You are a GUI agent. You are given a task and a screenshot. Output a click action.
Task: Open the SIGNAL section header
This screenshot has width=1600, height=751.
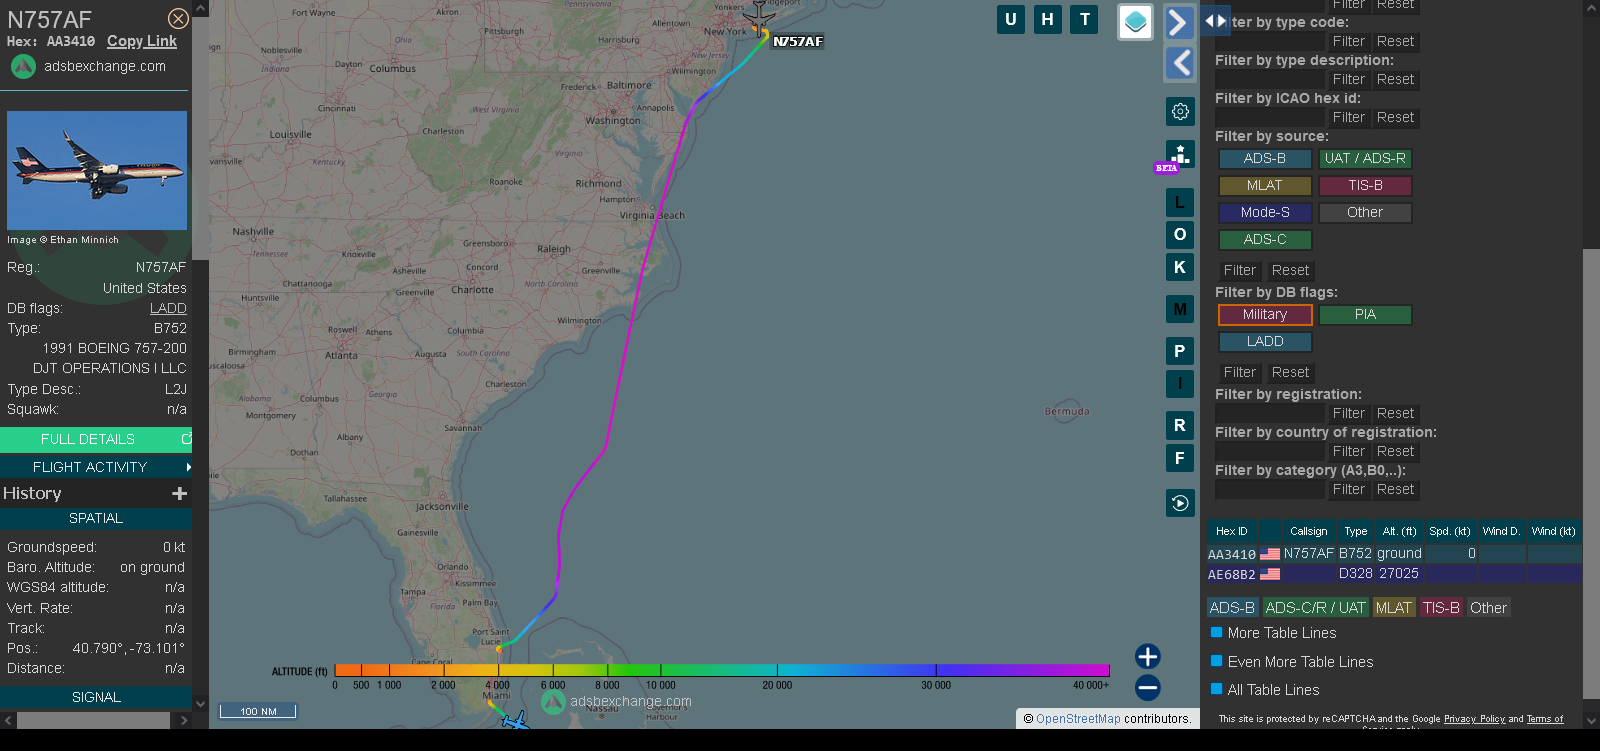point(96,697)
